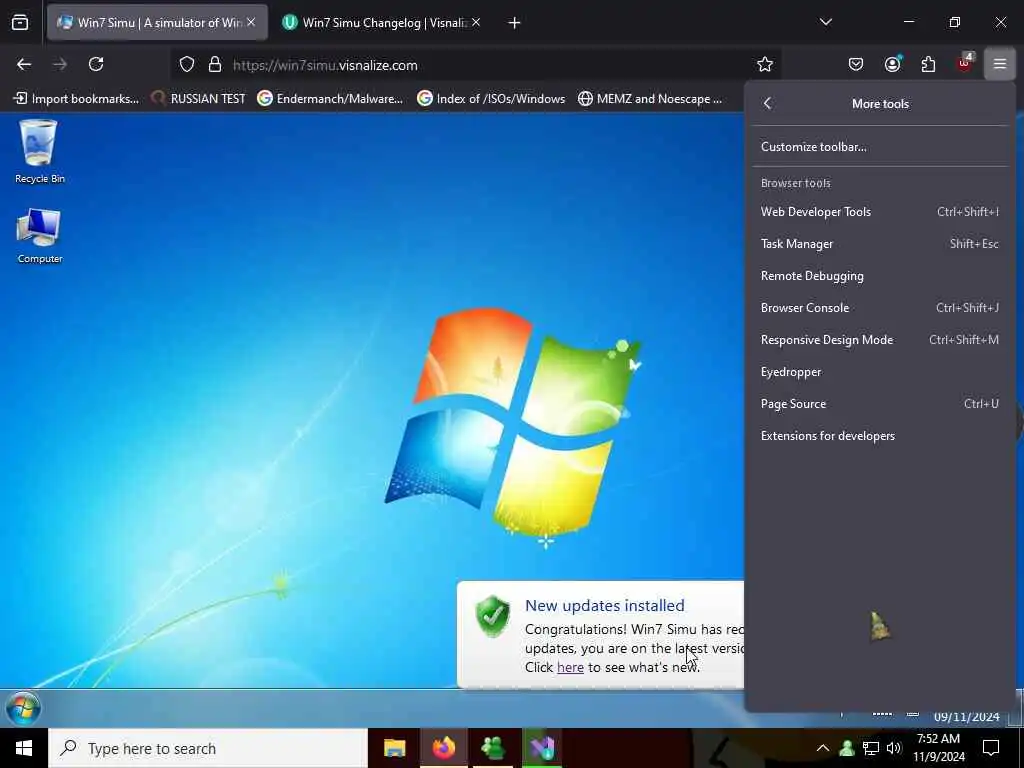Open Firefox View tab icon
Viewport: 1024px width, 768px height.
20,23
